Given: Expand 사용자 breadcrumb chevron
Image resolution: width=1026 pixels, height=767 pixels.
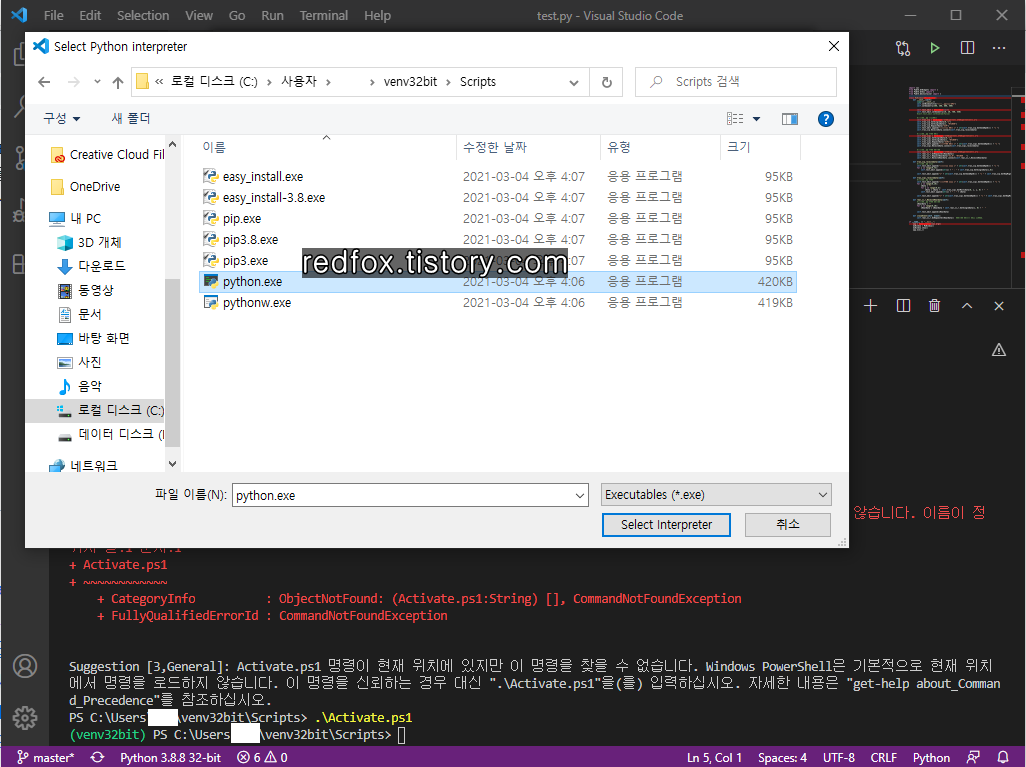Looking at the screenshot, I should pos(328,82).
